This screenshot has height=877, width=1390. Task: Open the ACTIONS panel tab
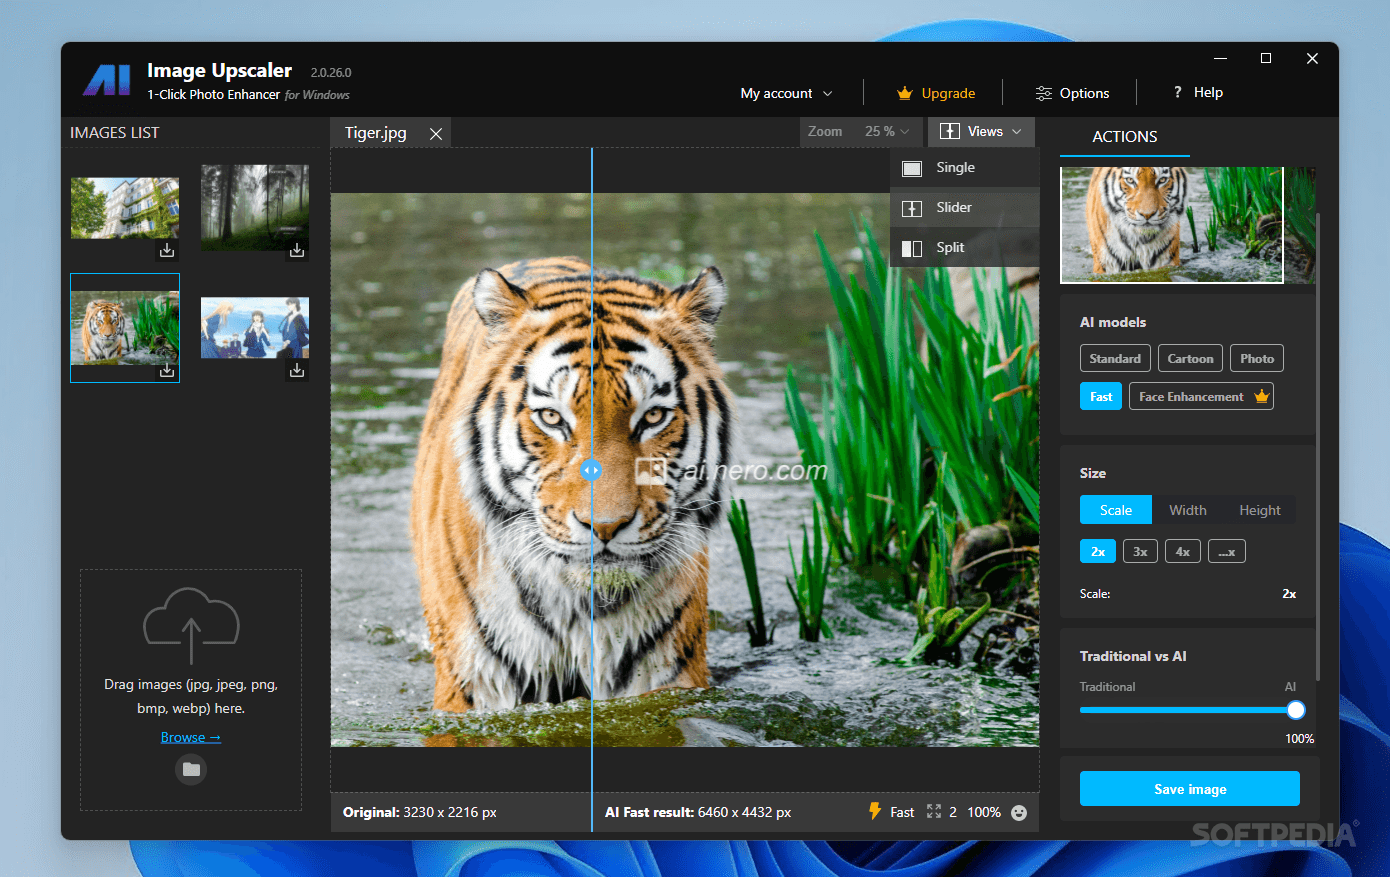pos(1125,137)
